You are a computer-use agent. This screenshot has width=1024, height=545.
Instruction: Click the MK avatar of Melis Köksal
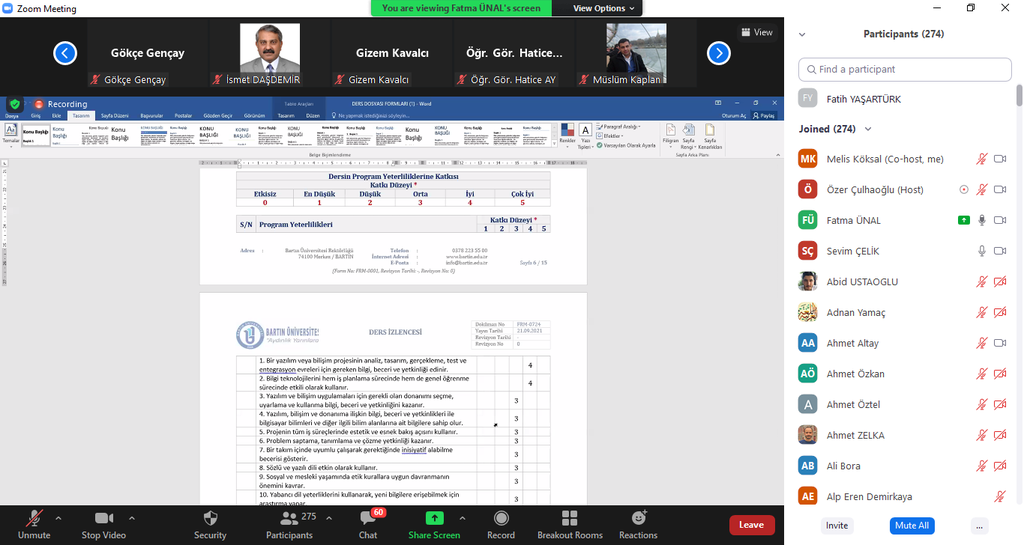click(808, 159)
